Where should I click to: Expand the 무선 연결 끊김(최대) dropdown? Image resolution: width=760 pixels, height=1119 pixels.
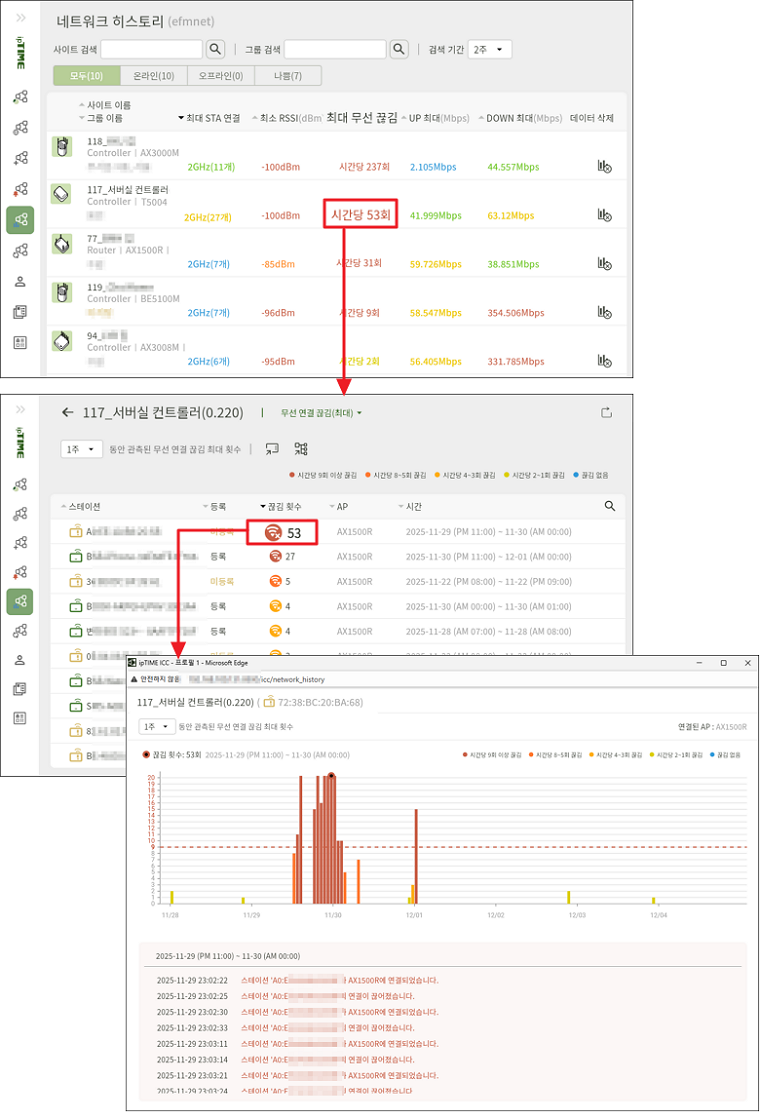click(321, 413)
